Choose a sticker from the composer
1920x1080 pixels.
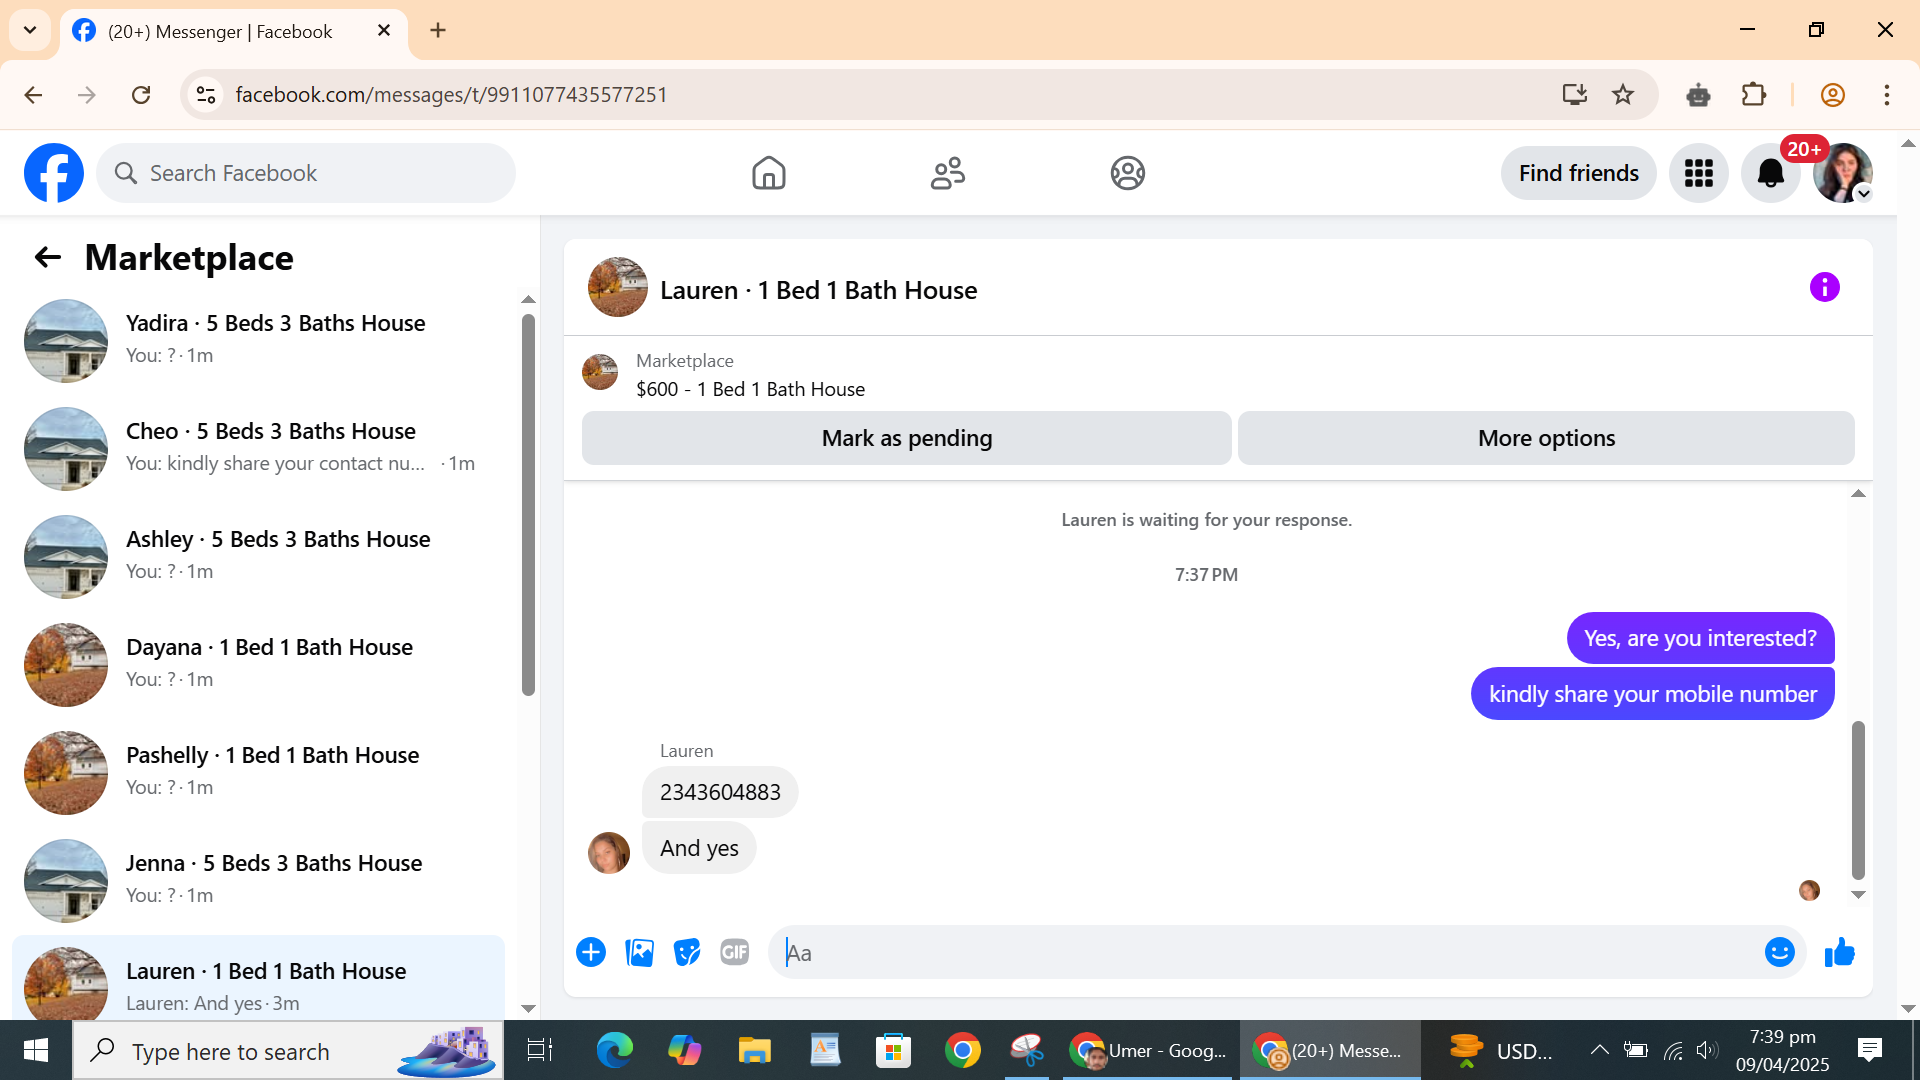click(x=687, y=952)
